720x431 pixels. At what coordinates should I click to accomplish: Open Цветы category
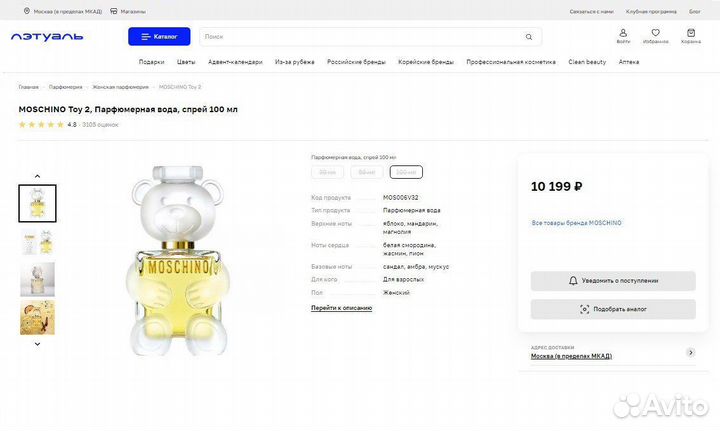186,62
